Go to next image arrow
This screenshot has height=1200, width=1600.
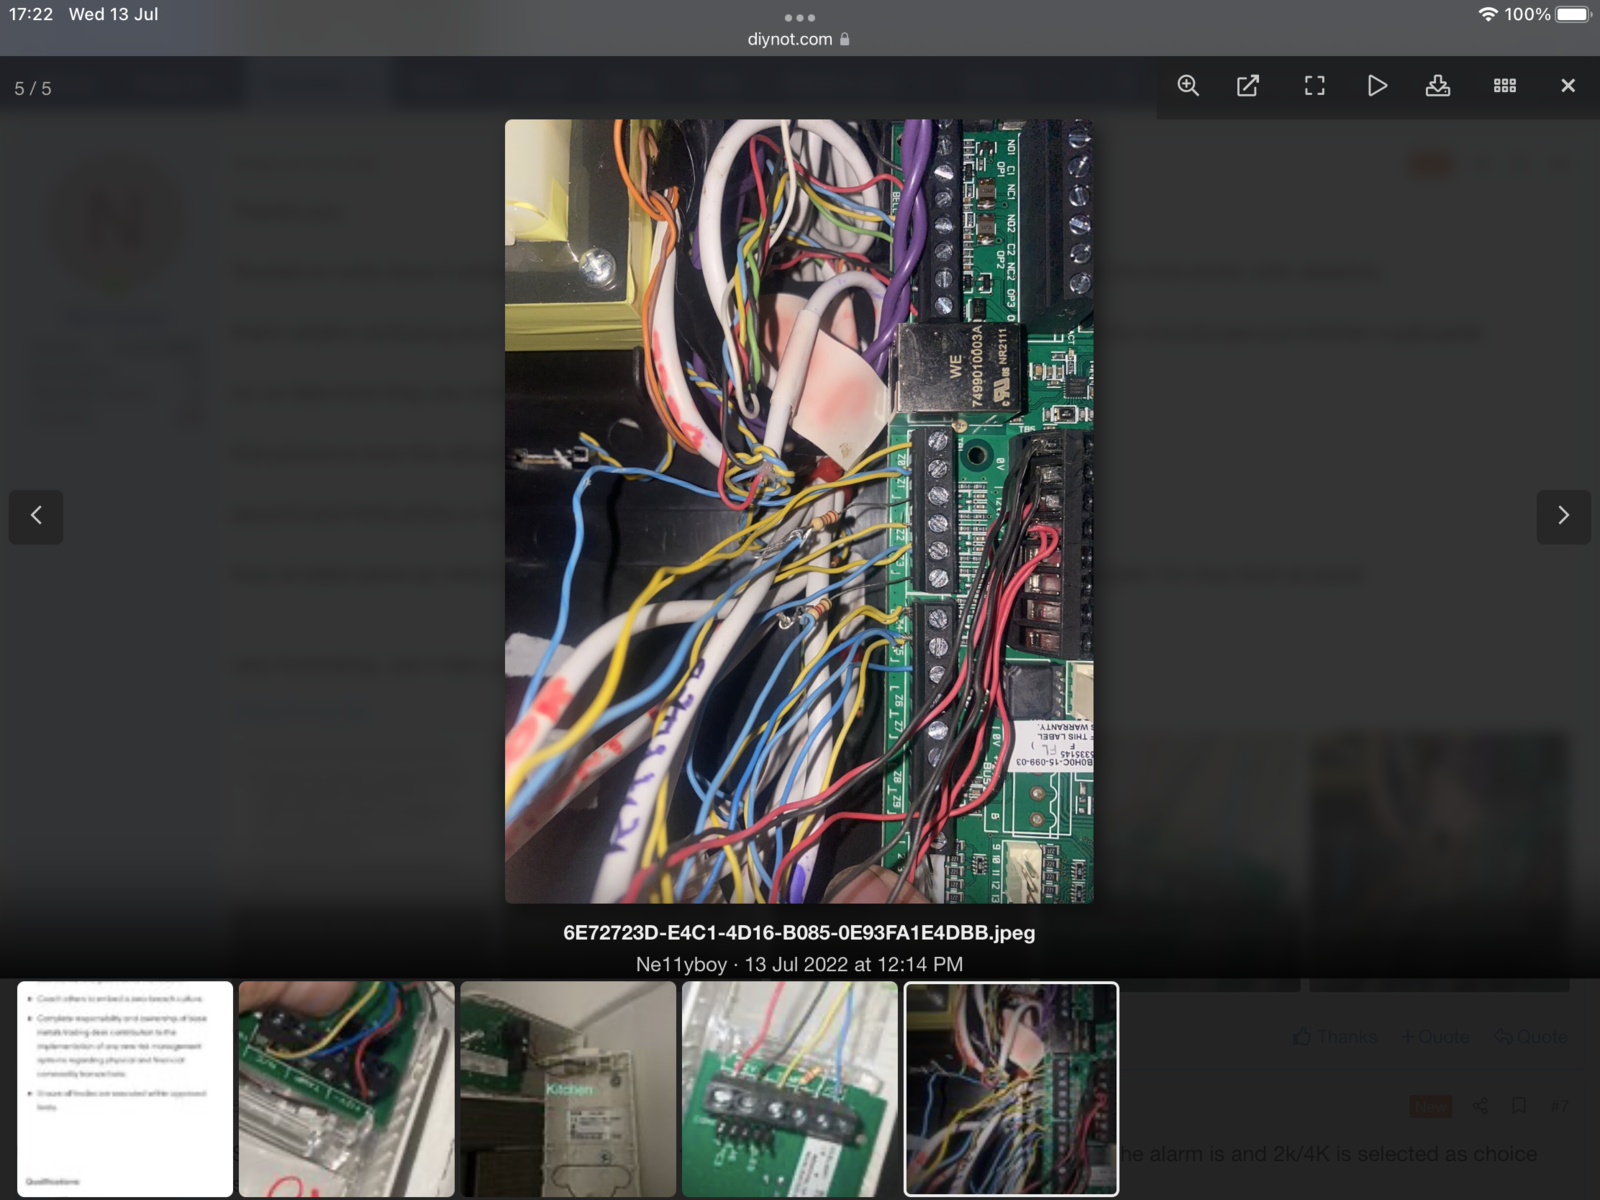point(1563,516)
